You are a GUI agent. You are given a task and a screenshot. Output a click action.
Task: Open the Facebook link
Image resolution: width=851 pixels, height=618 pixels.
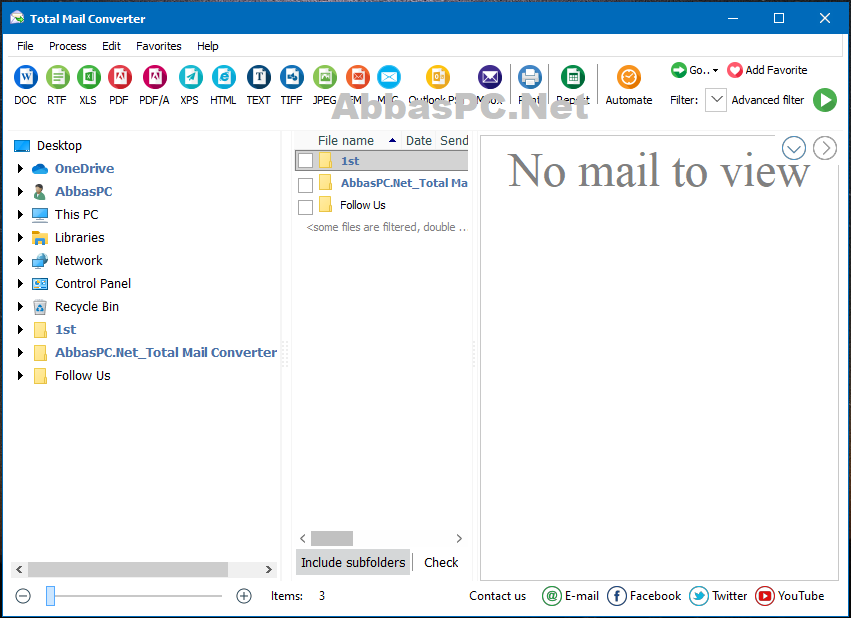(644, 596)
